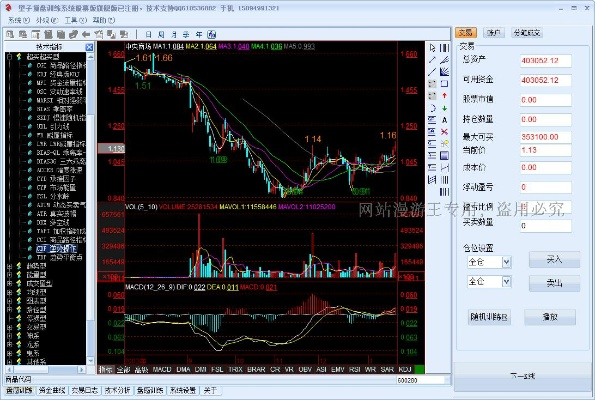Screen dimensions: 595x400
Task: Close the 技术指标 panel with X icon
Action: click(89, 47)
